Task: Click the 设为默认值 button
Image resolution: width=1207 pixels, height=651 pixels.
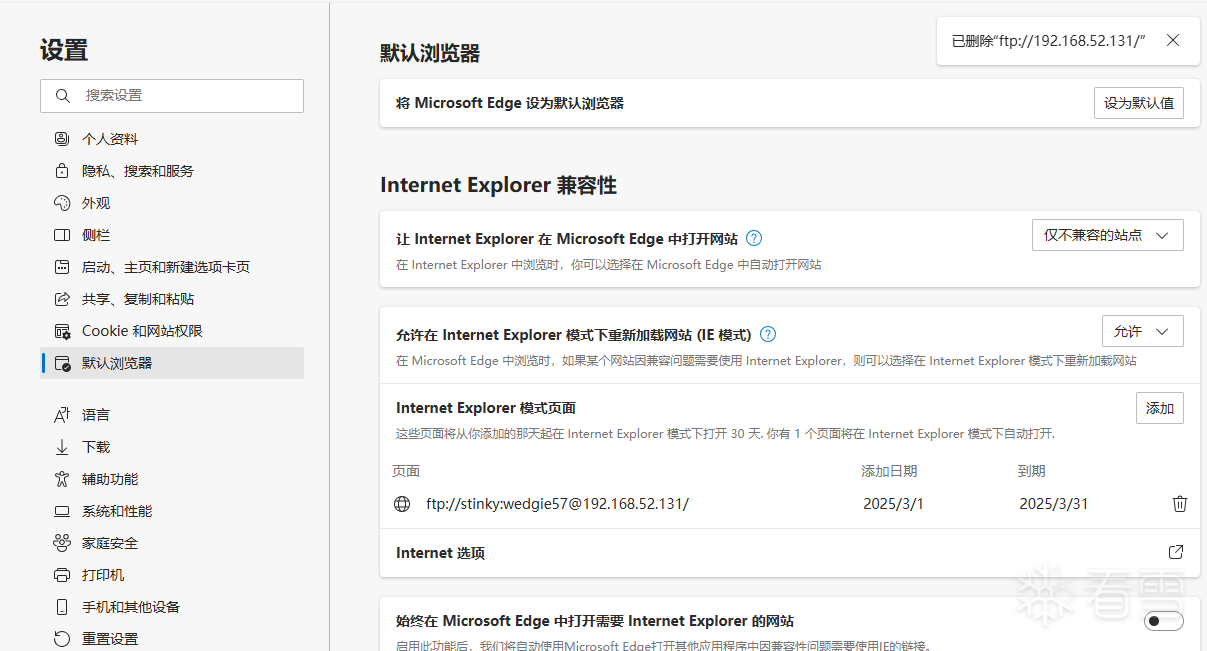Action: (x=1139, y=103)
